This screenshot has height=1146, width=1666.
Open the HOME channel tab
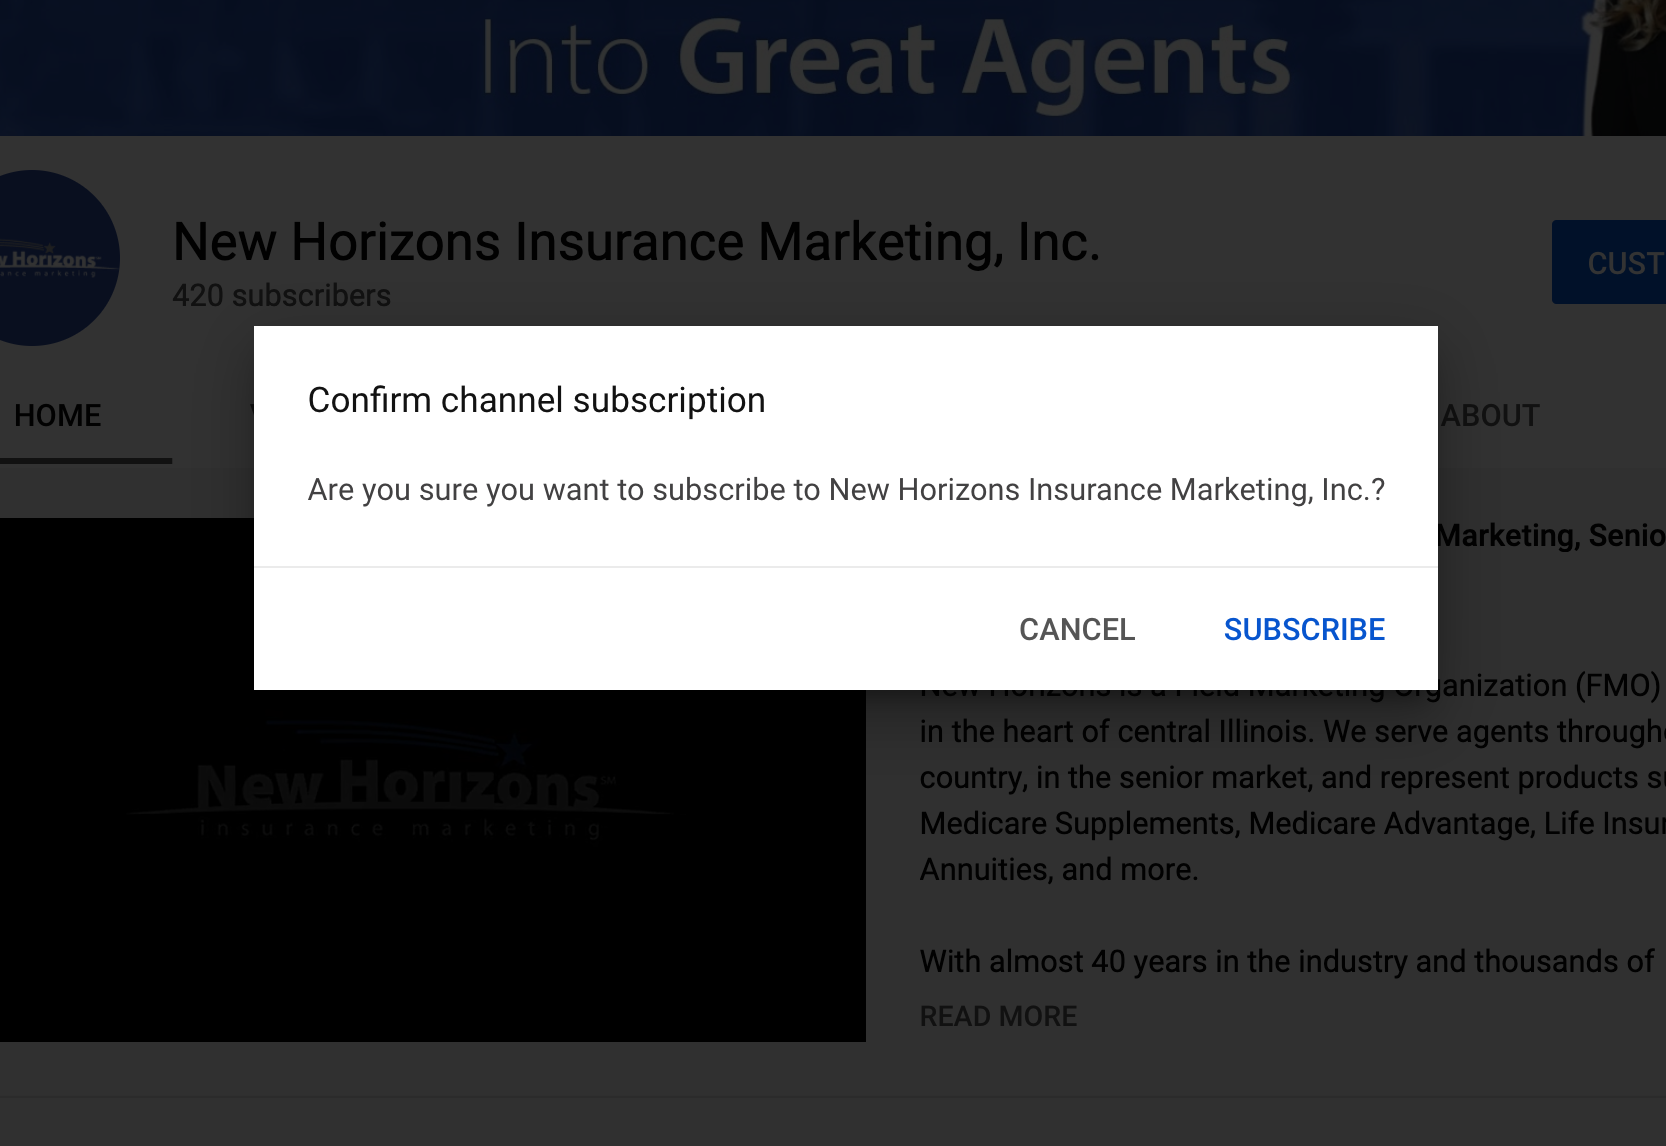click(x=58, y=416)
